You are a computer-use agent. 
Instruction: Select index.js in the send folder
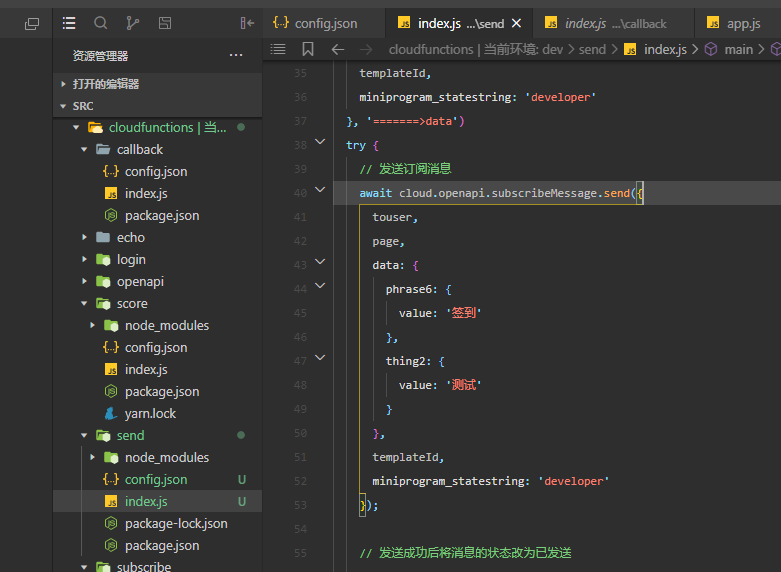pyautogui.click(x=157, y=501)
